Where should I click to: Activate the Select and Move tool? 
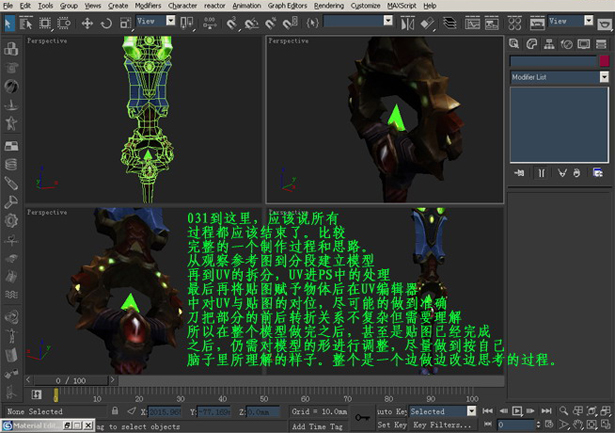pyautogui.click(x=87, y=22)
